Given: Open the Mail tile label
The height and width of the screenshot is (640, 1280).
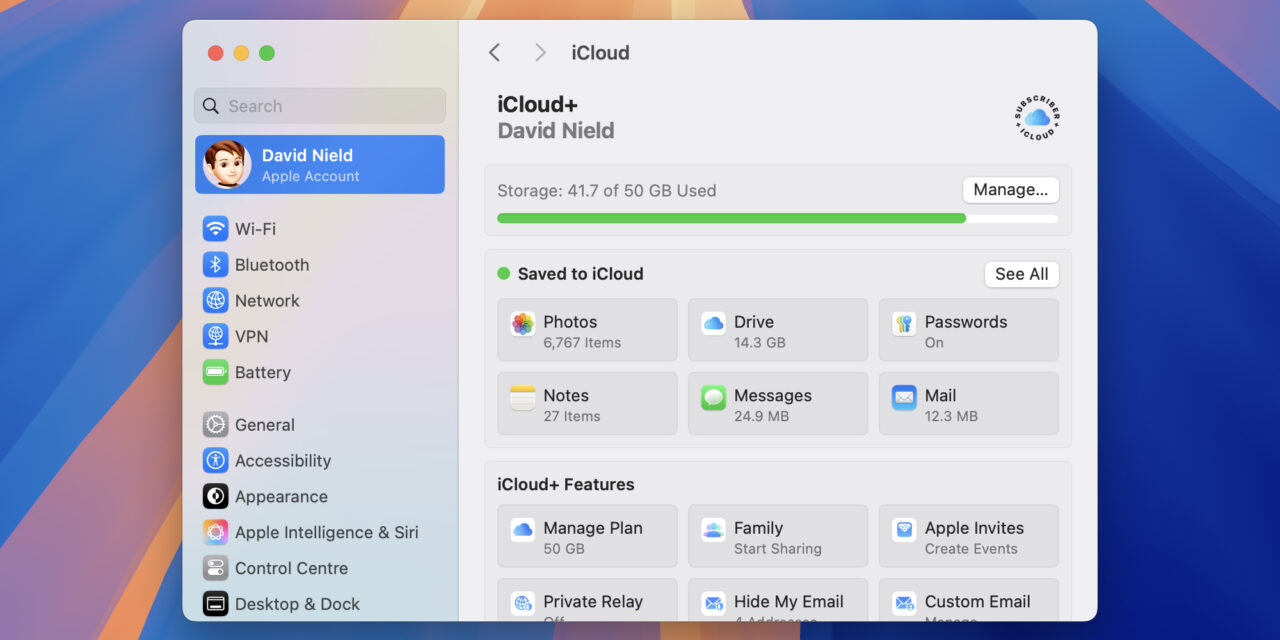Looking at the screenshot, I should [941, 396].
